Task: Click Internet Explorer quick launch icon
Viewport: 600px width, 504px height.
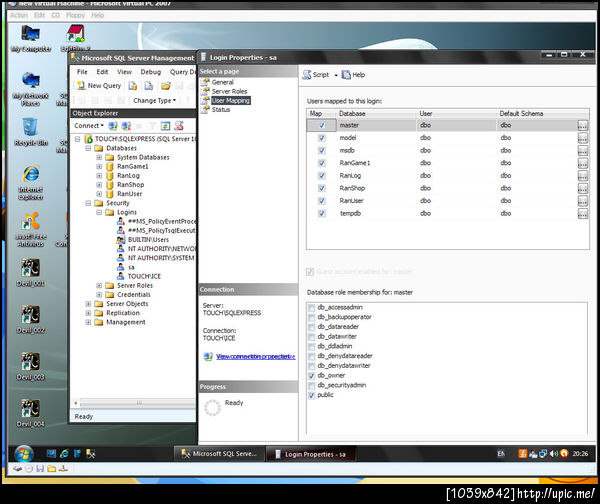Action: click(x=64, y=454)
